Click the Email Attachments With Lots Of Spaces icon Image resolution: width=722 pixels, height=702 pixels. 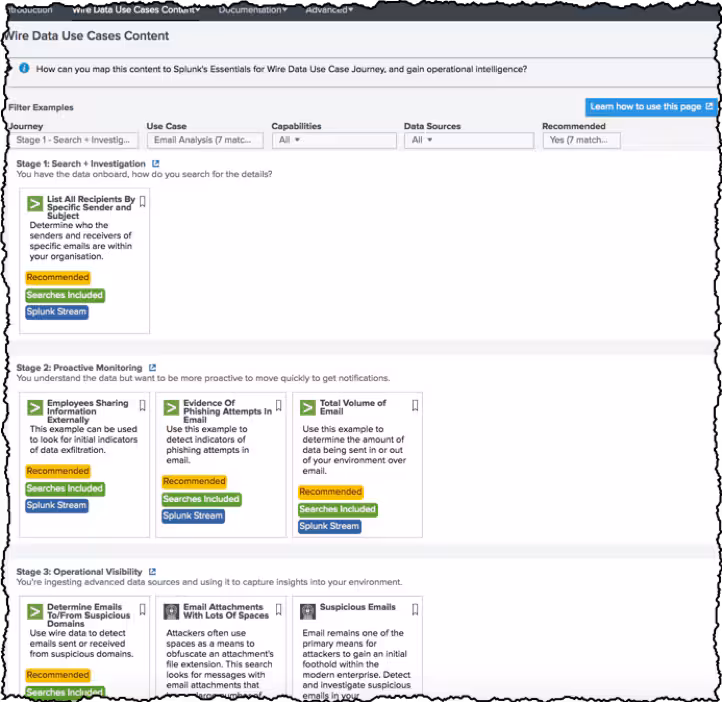tap(171, 611)
